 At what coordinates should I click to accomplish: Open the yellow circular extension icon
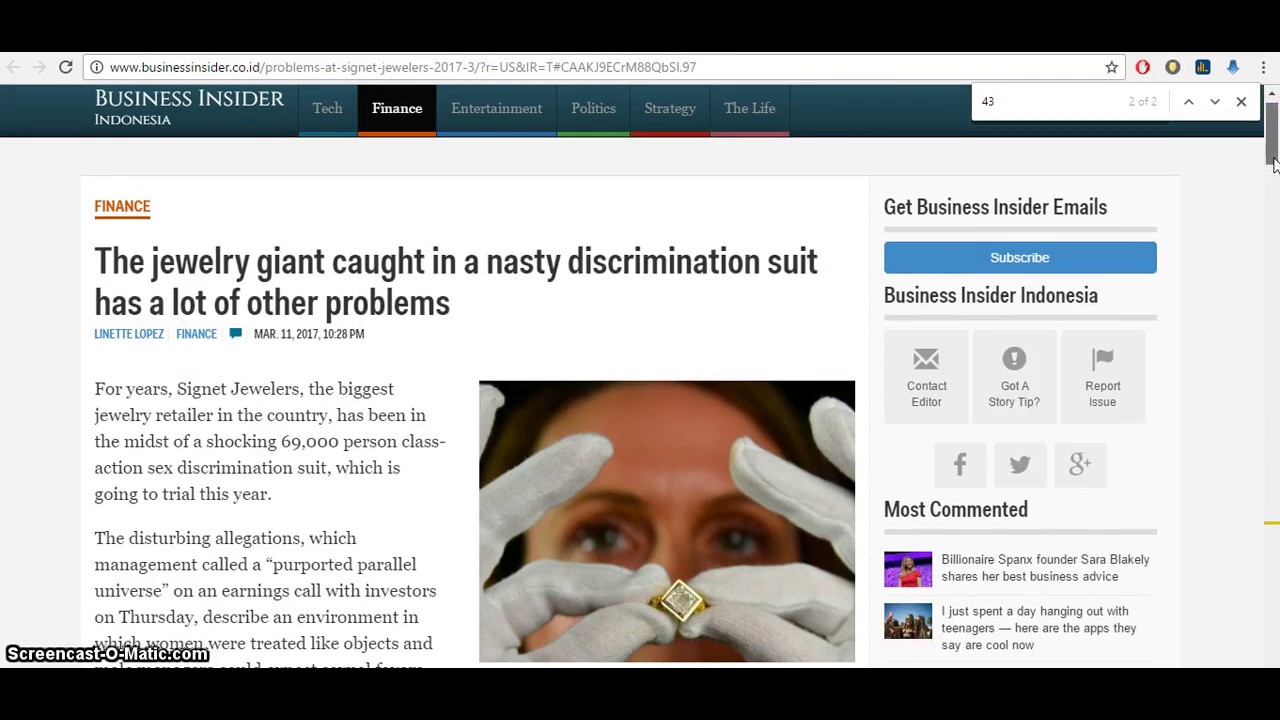(1172, 67)
